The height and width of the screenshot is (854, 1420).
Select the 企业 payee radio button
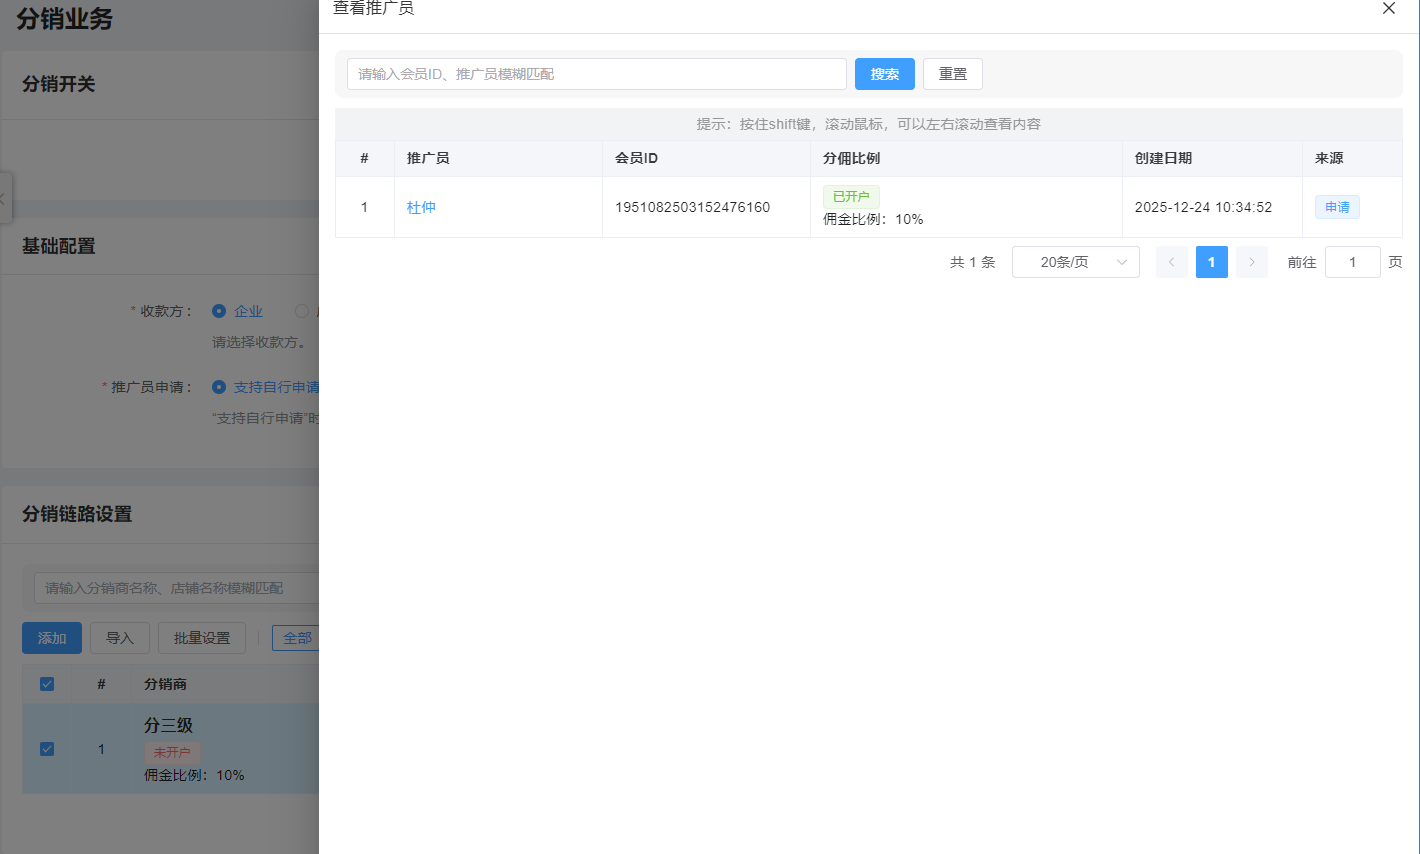[x=218, y=311]
